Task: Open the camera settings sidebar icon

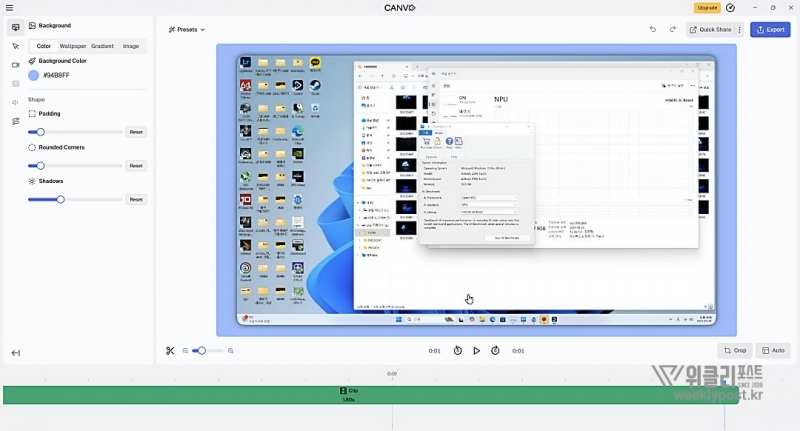Action: [x=15, y=65]
